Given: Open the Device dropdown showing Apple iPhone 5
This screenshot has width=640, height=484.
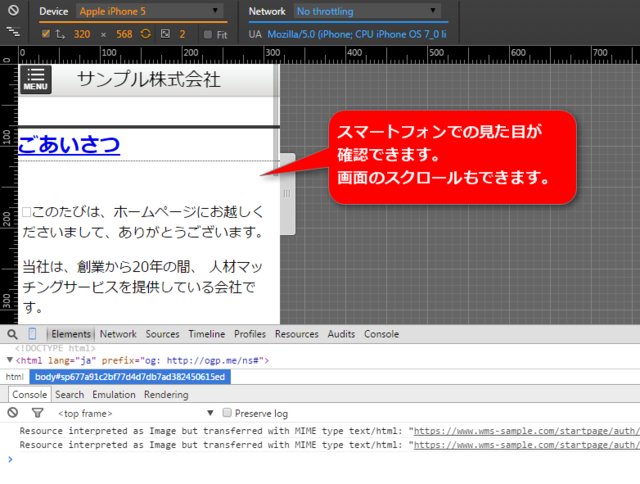Looking at the screenshot, I should (x=150, y=12).
